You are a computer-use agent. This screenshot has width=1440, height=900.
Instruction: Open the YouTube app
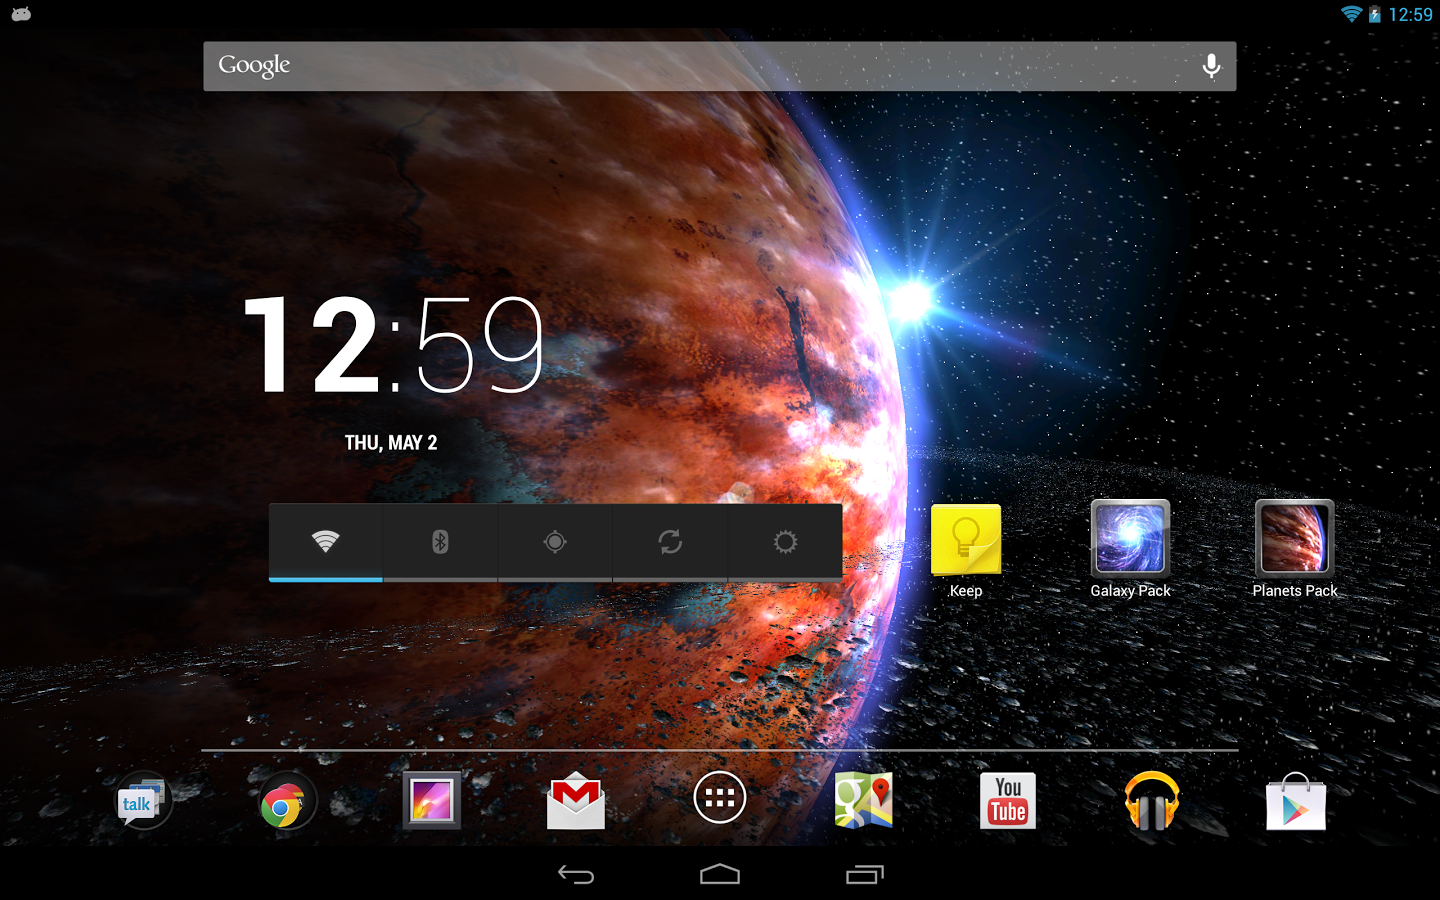(1008, 801)
